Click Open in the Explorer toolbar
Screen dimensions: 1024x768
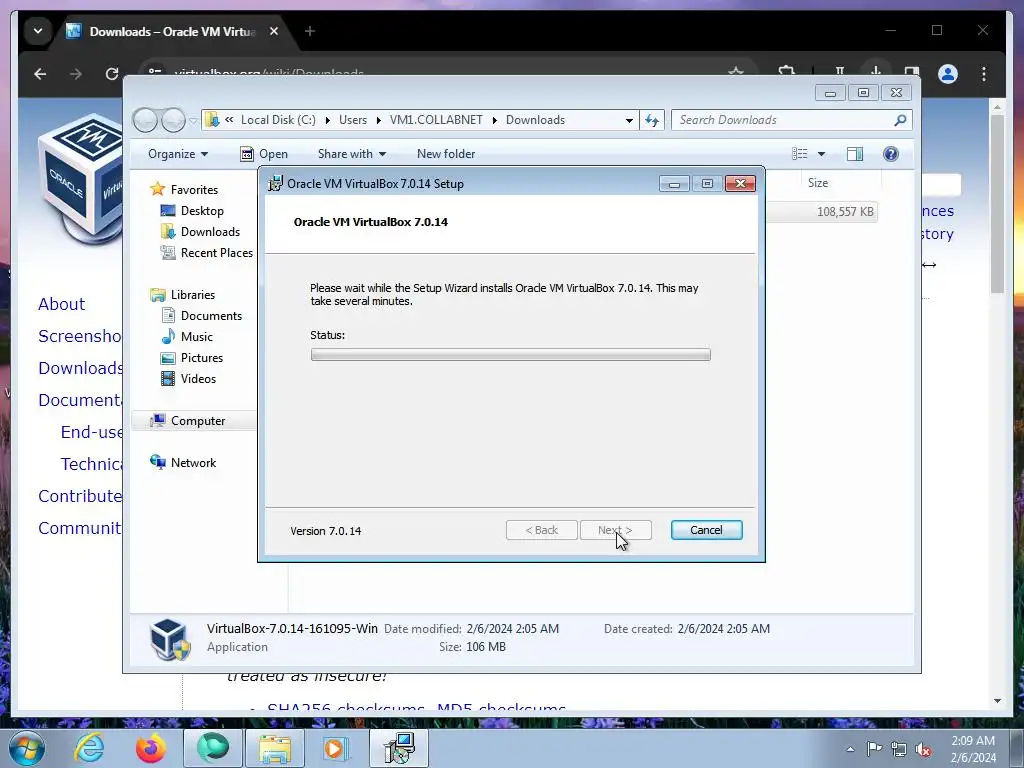(264, 153)
